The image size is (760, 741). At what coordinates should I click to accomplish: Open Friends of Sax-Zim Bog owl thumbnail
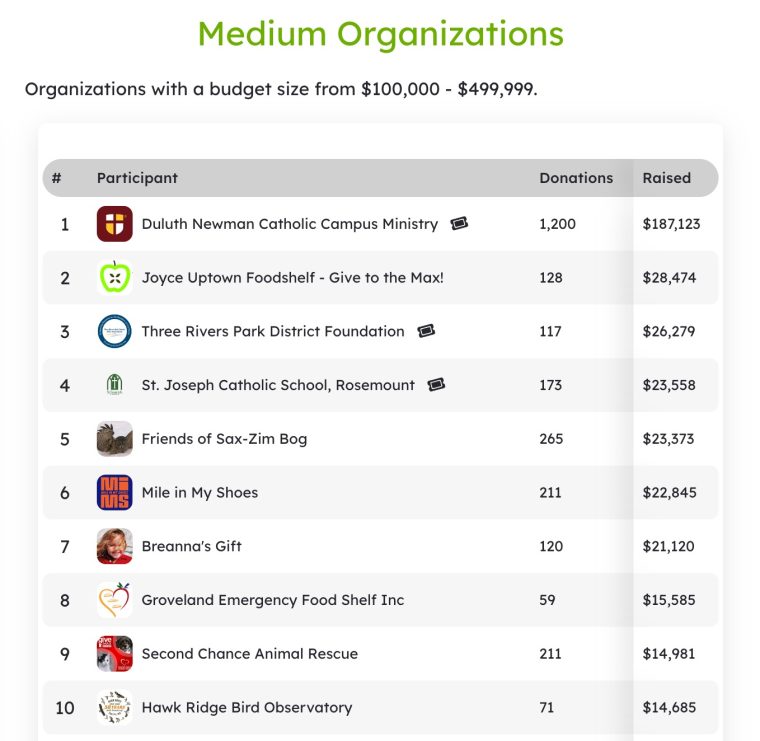(x=114, y=439)
